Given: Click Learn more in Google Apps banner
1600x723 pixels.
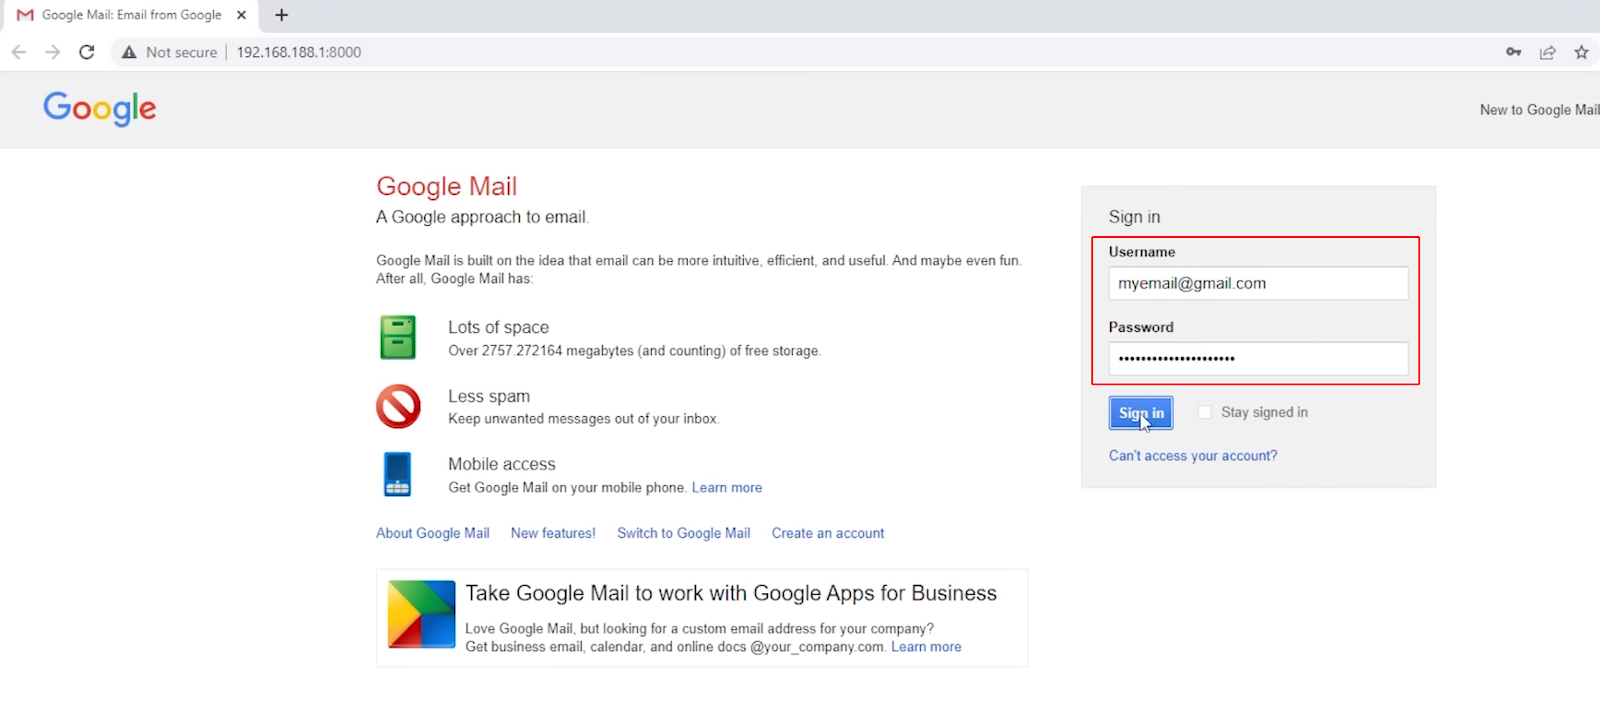Looking at the screenshot, I should [926, 647].
